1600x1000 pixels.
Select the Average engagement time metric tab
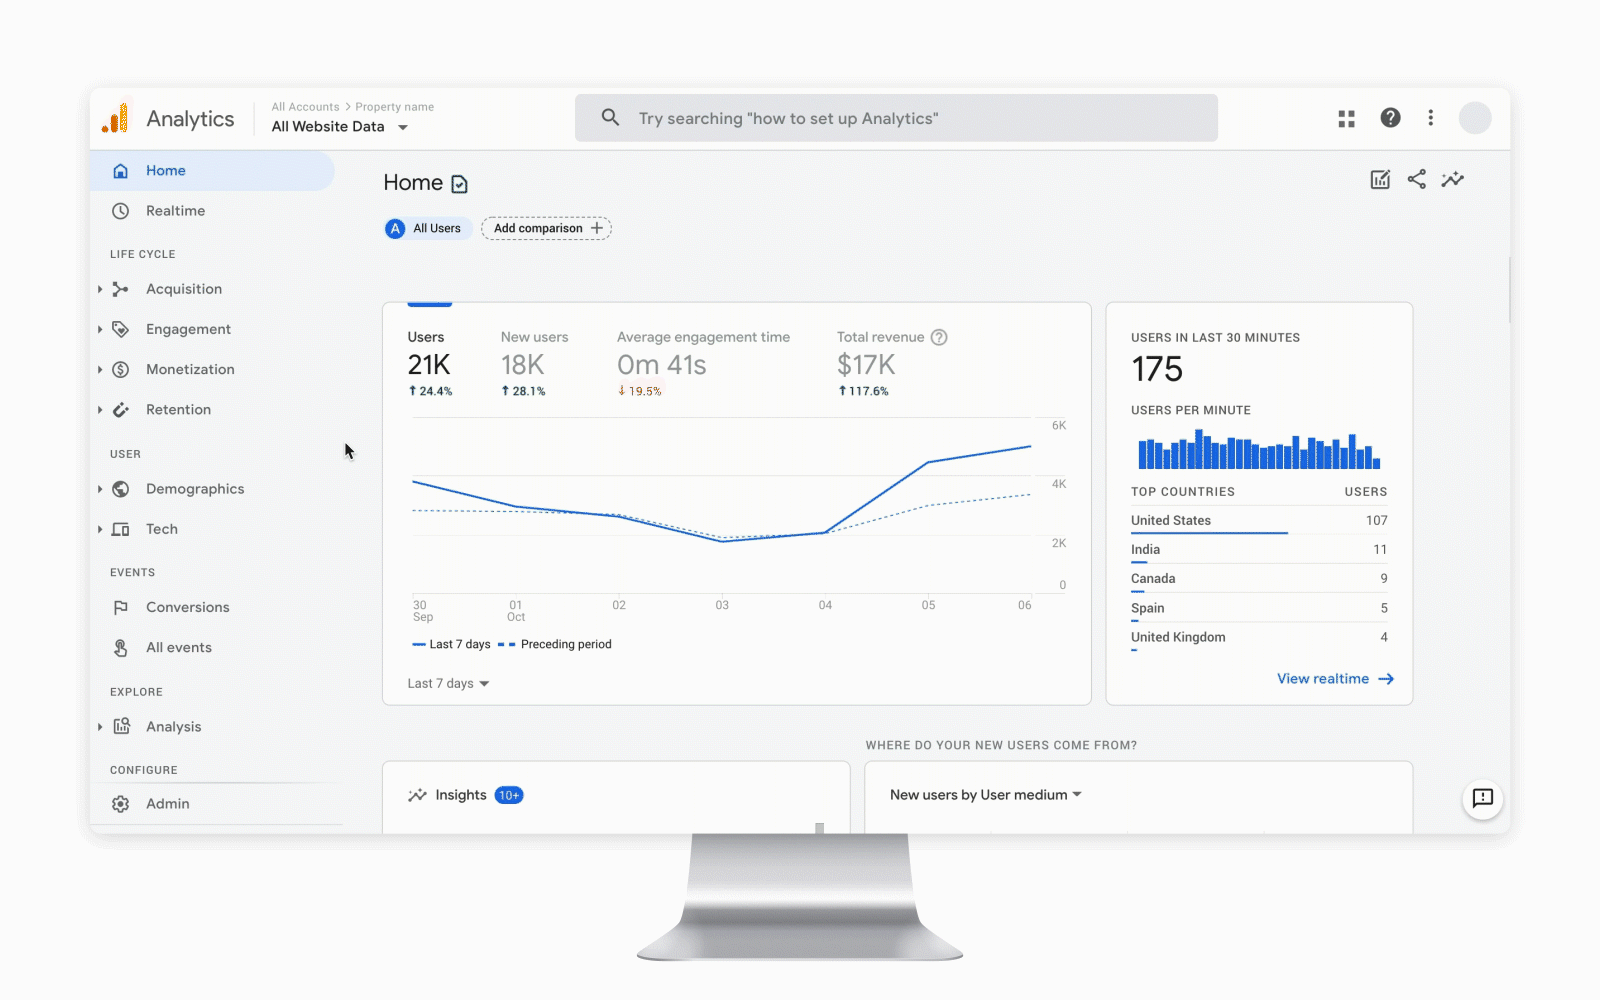[x=703, y=362]
